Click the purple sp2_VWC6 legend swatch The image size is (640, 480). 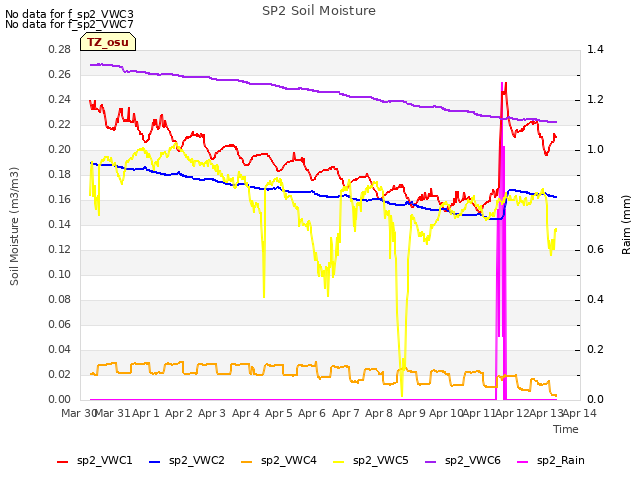pyautogui.click(x=431, y=462)
